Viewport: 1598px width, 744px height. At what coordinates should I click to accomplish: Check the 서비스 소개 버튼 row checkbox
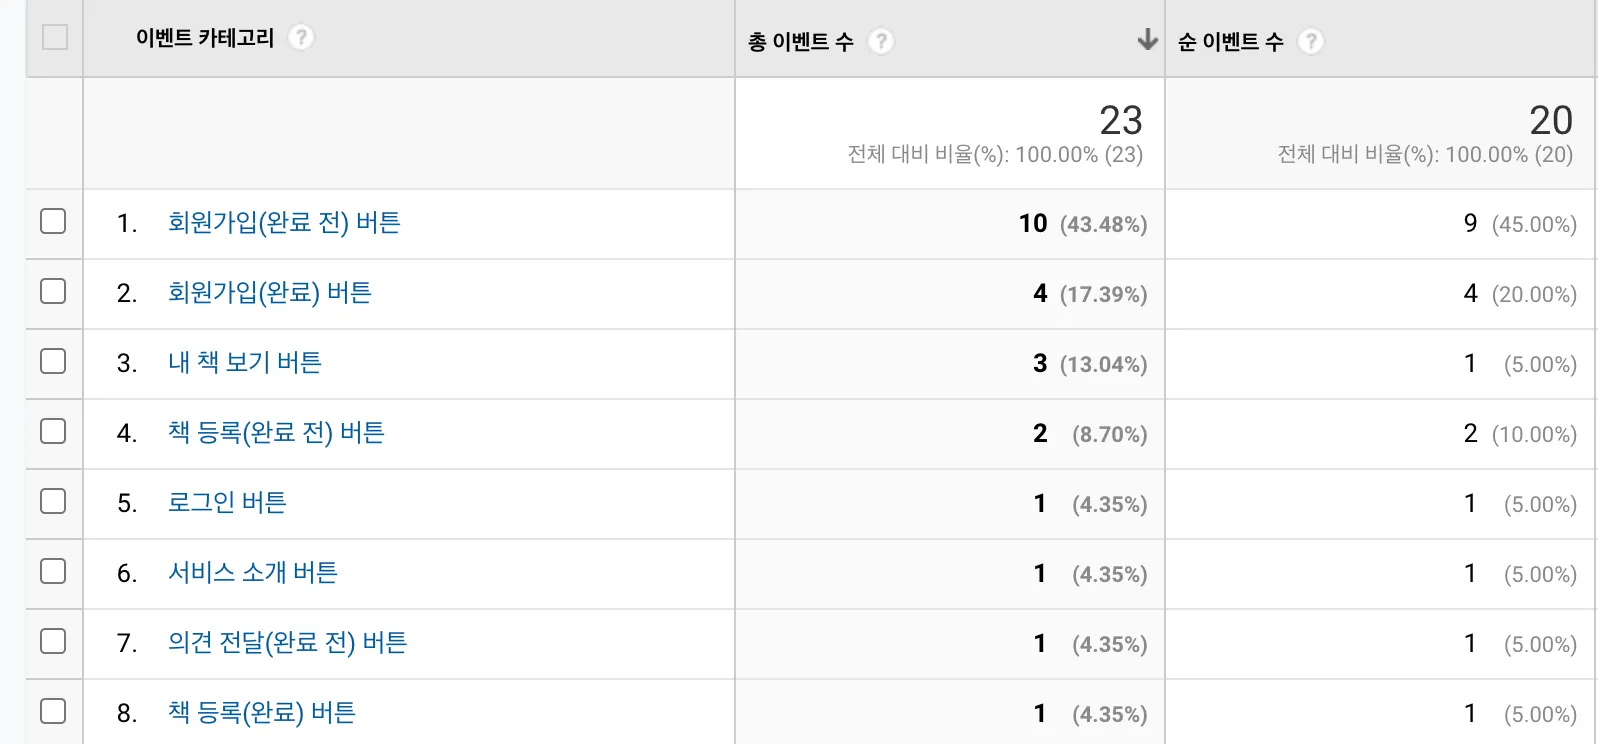[x=53, y=571]
